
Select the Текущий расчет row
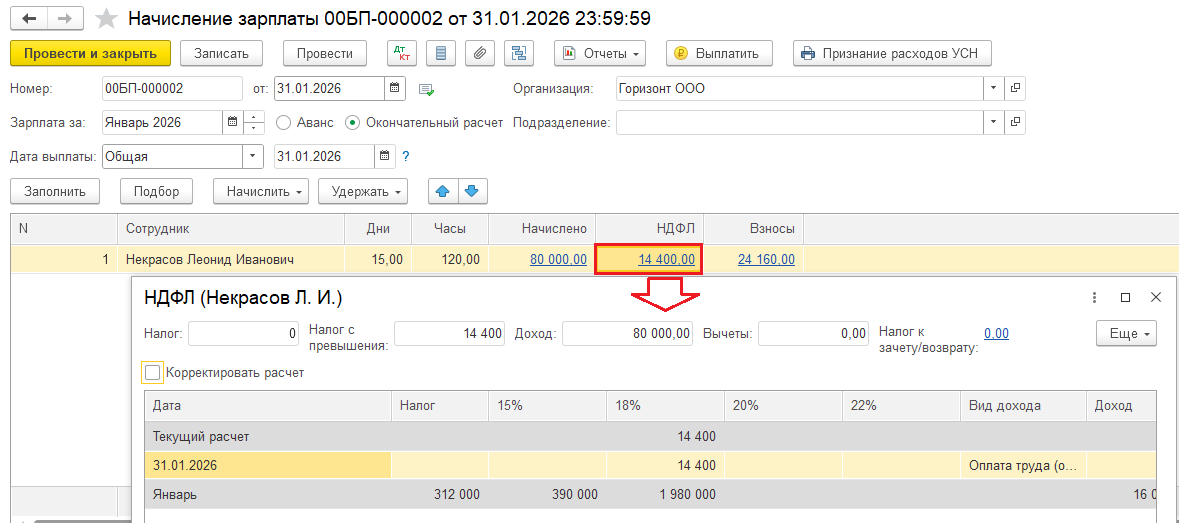650,436
